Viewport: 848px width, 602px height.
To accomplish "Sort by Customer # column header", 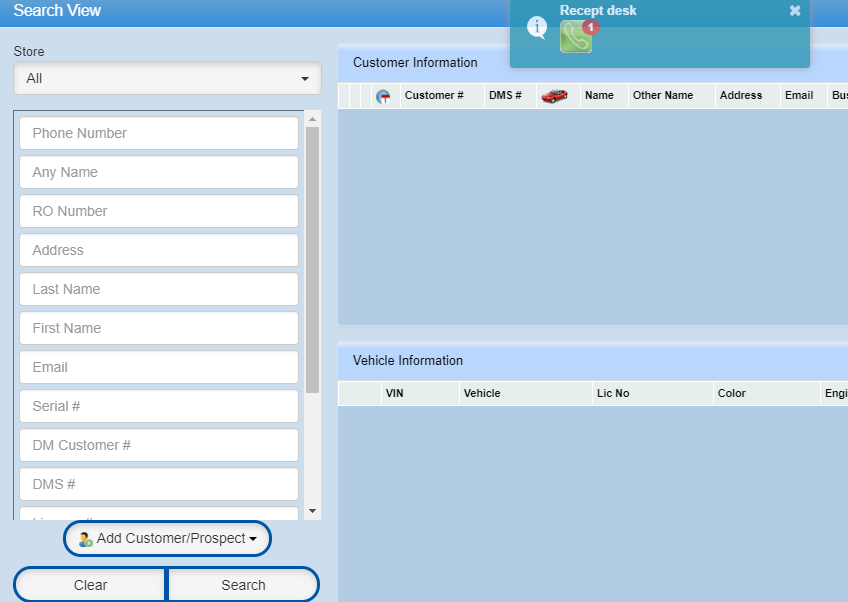I will point(434,96).
